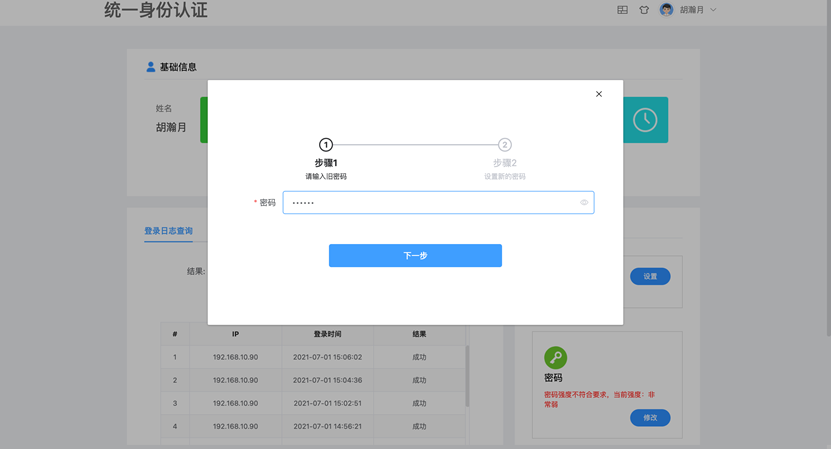Open the theme shirt icon in header
This screenshot has height=449, width=831.
(x=644, y=10)
